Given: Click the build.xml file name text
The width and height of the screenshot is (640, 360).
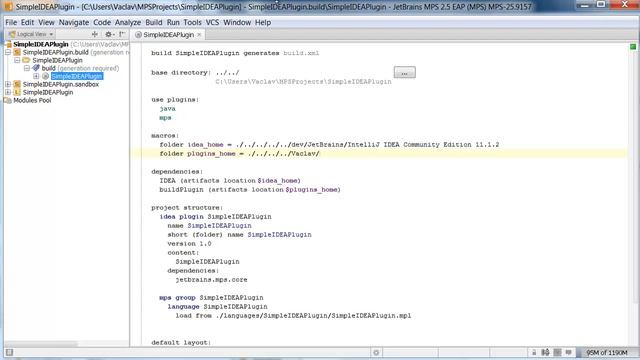Looking at the screenshot, I should point(301,53).
